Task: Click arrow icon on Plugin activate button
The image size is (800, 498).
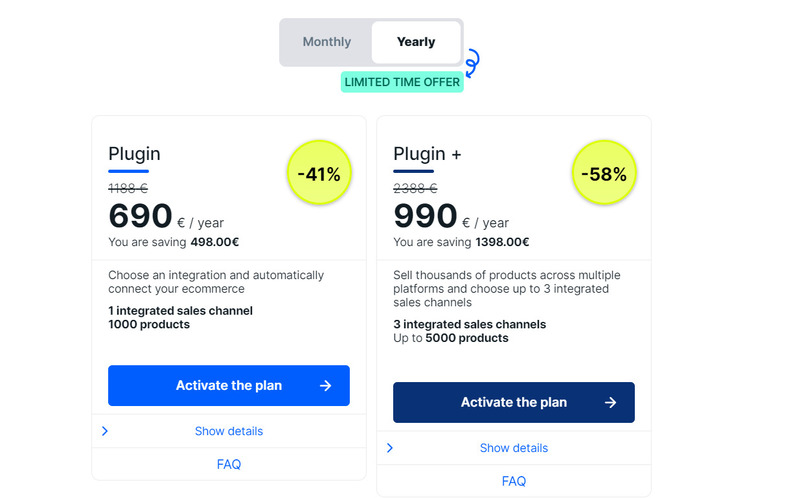Action: 326,386
